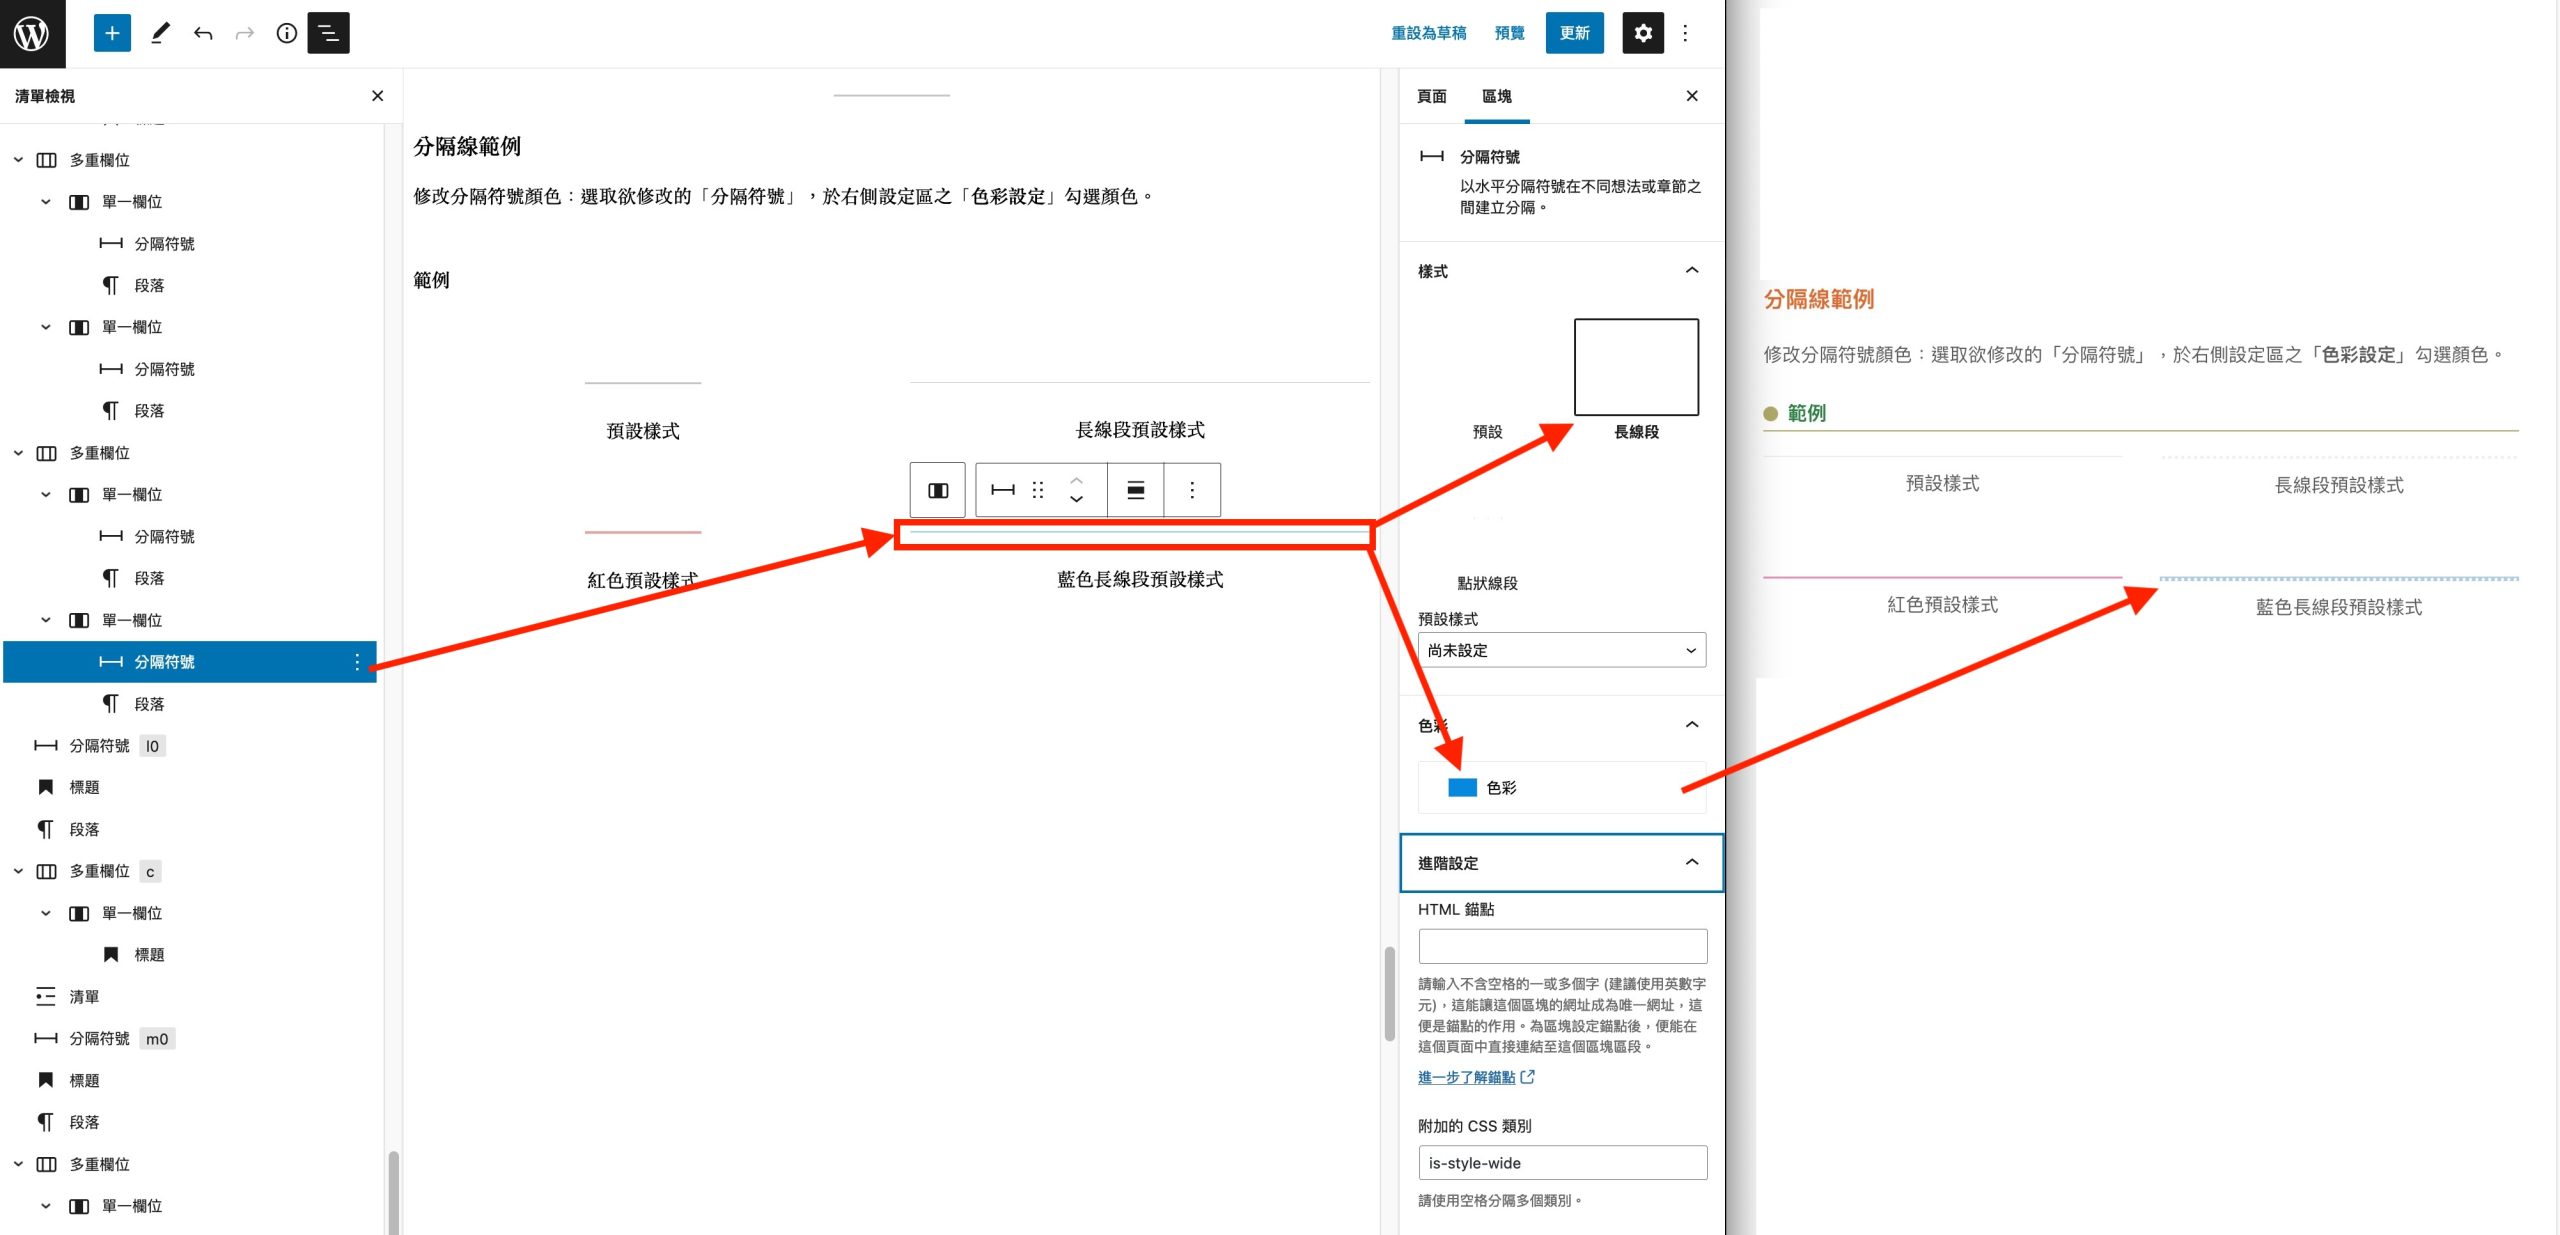Collapse the 進階設定 panel
Image resolution: width=2560 pixels, height=1235 pixels.
1692,862
